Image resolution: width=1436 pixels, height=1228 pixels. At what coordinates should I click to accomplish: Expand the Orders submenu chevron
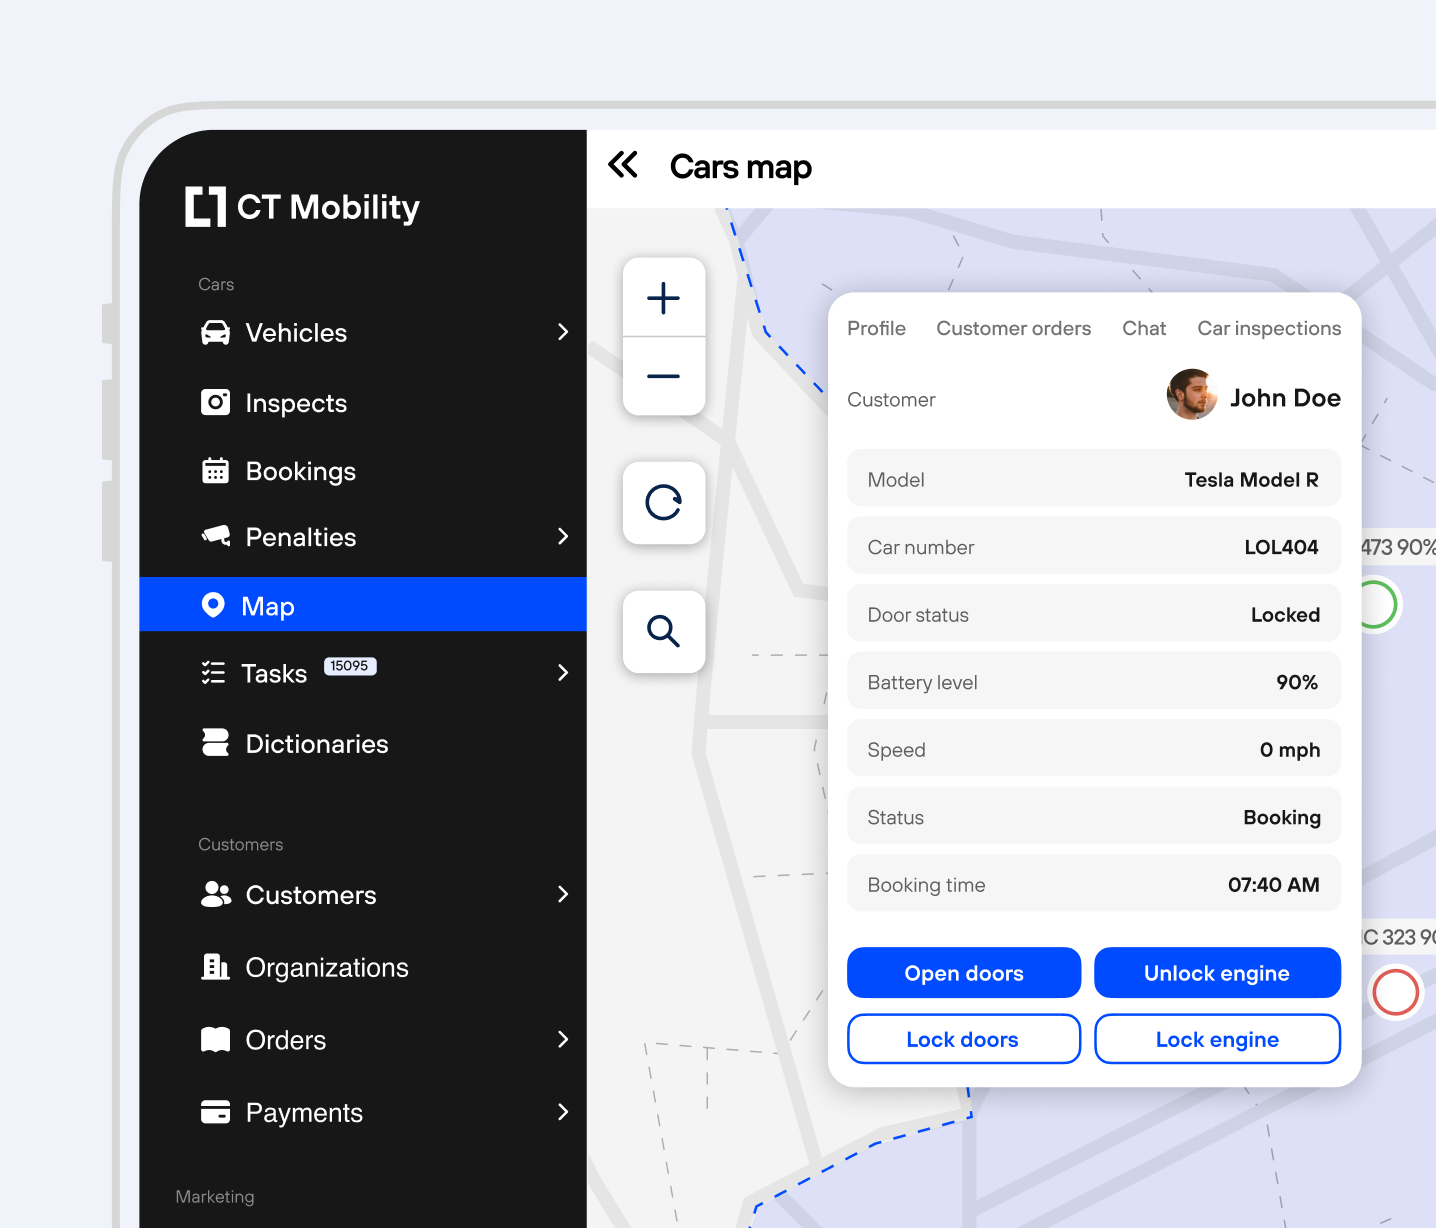tap(563, 1040)
